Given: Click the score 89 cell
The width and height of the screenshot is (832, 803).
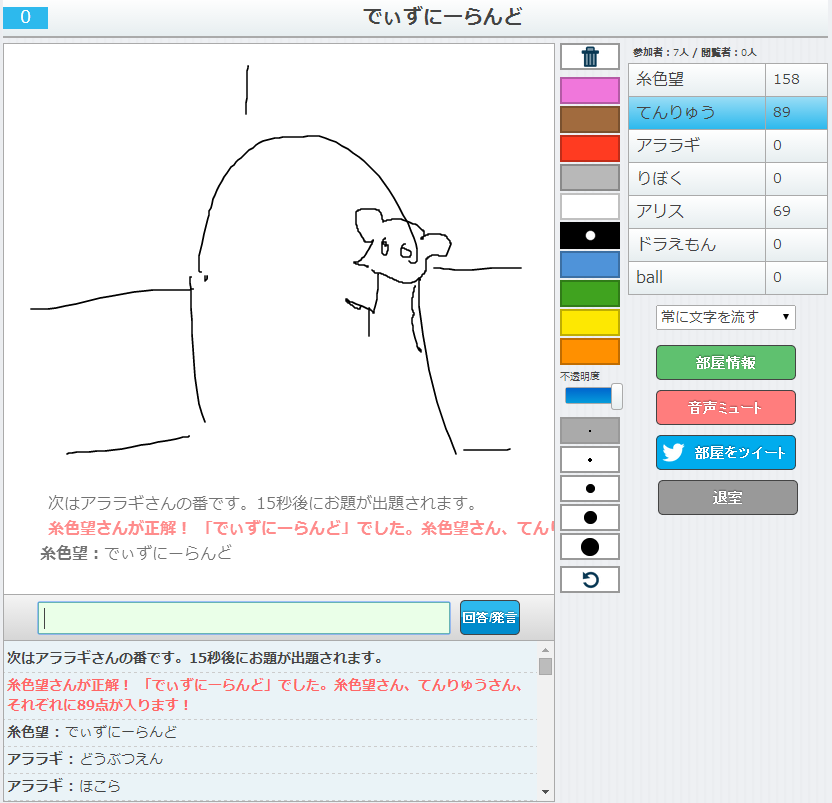Looking at the screenshot, I should (x=796, y=113).
